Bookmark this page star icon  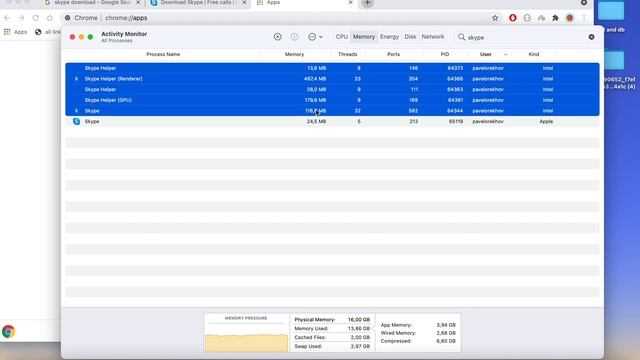click(x=495, y=18)
